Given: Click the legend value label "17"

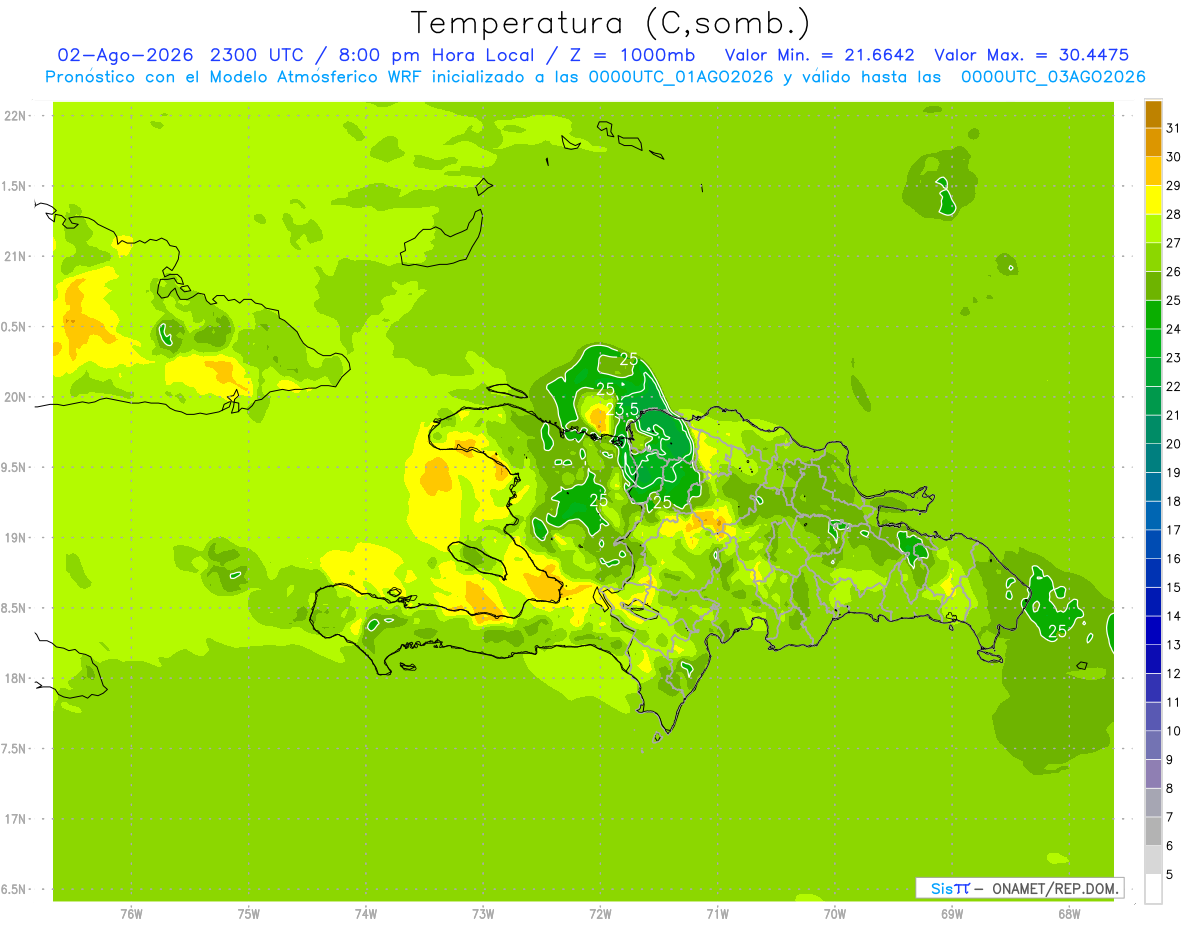Looking at the screenshot, I should (1173, 529).
